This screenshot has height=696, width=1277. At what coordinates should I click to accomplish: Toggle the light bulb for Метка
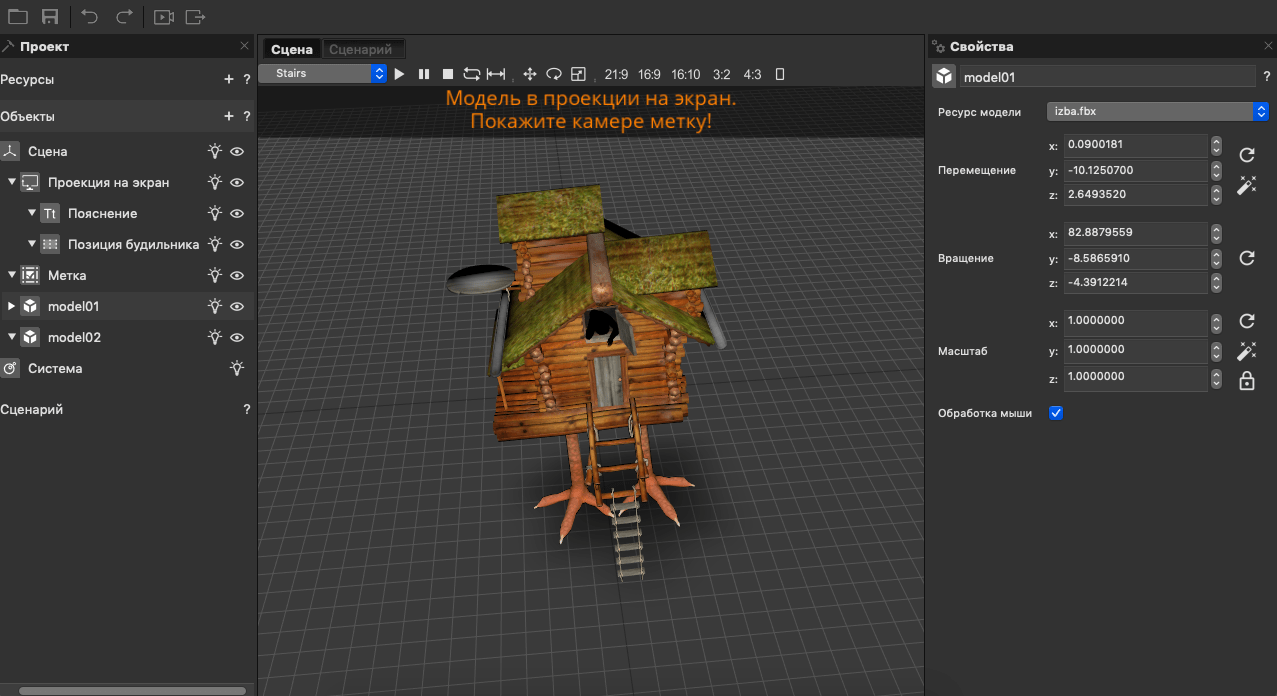[x=214, y=276]
